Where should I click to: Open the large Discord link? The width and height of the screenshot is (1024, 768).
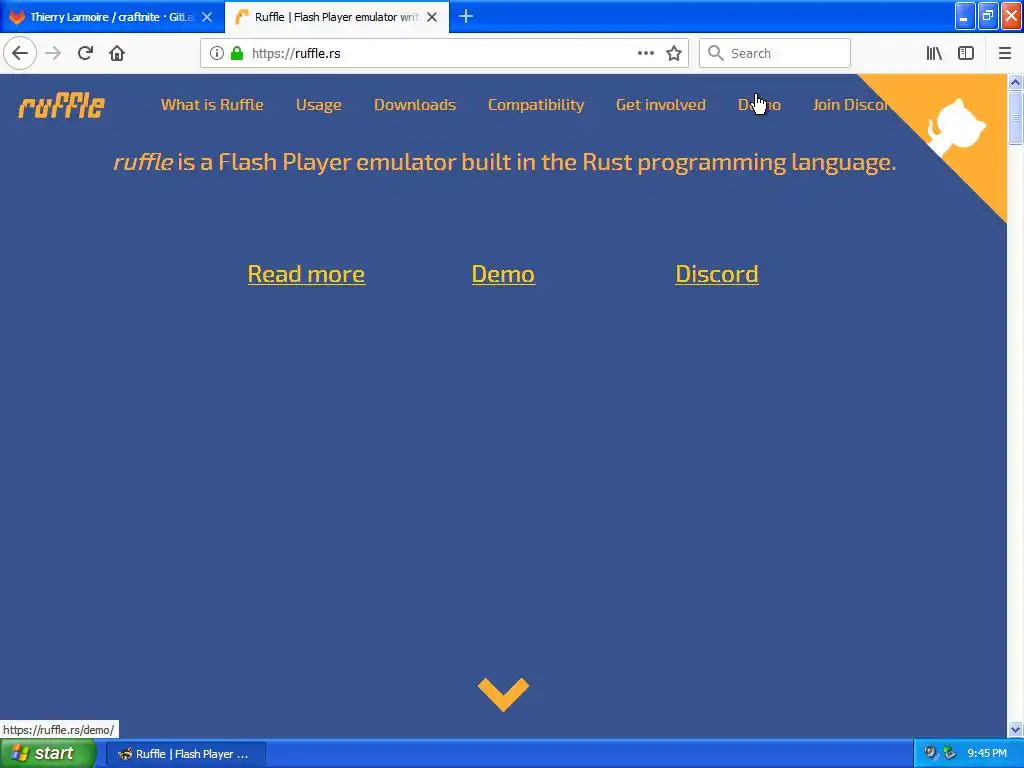tap(717, 274)
